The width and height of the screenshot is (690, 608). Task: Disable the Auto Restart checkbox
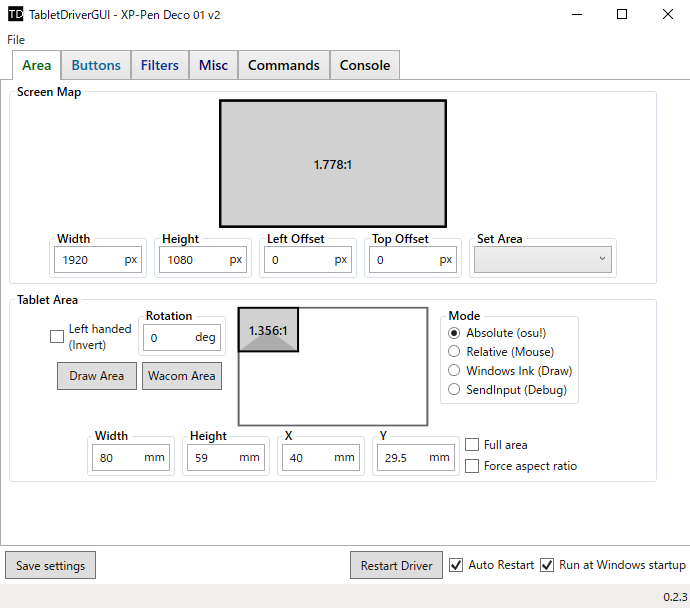pos(456,565)
